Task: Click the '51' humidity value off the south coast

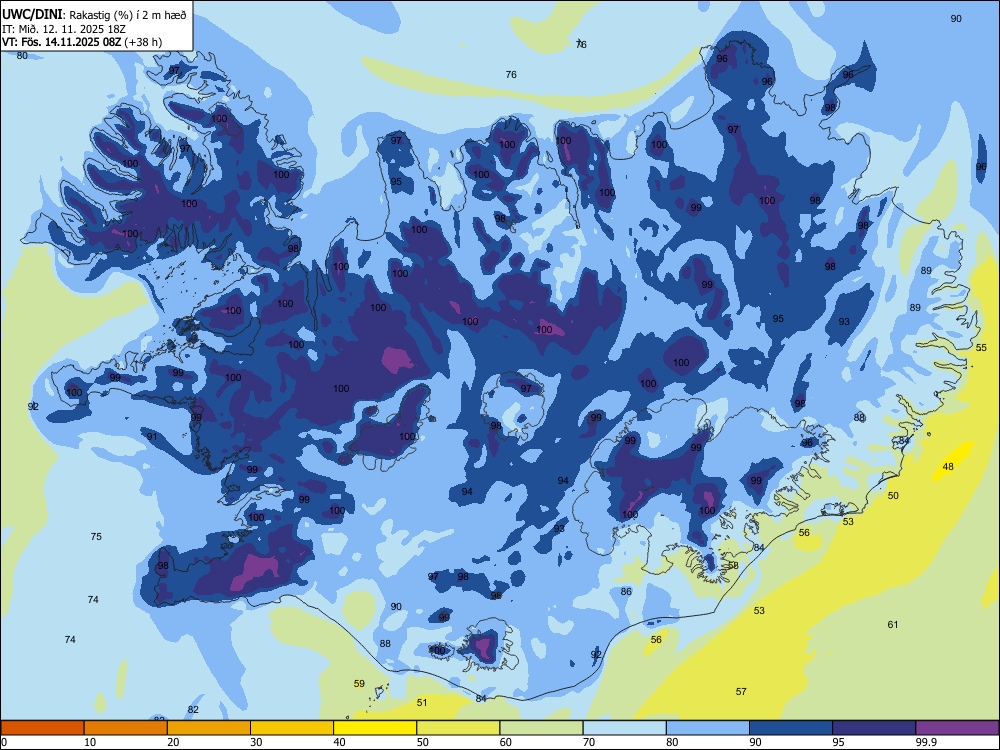Action: point(422,702)
